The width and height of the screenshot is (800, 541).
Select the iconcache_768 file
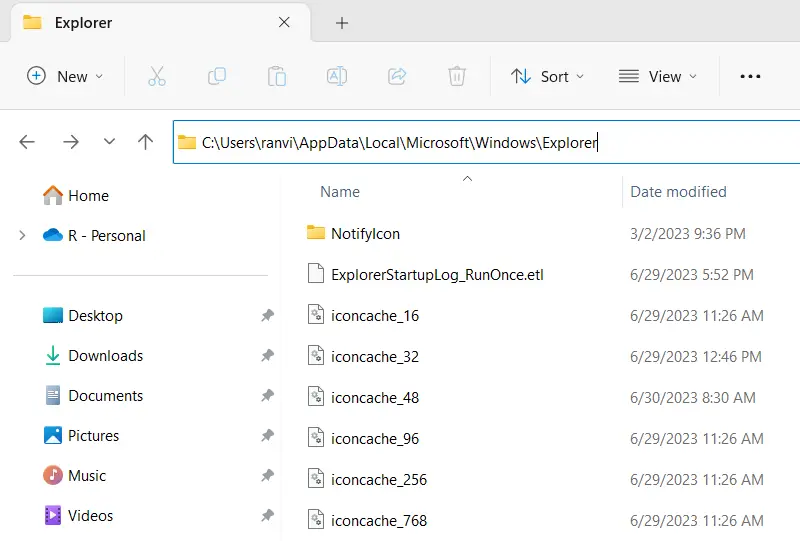click(379, 520)
